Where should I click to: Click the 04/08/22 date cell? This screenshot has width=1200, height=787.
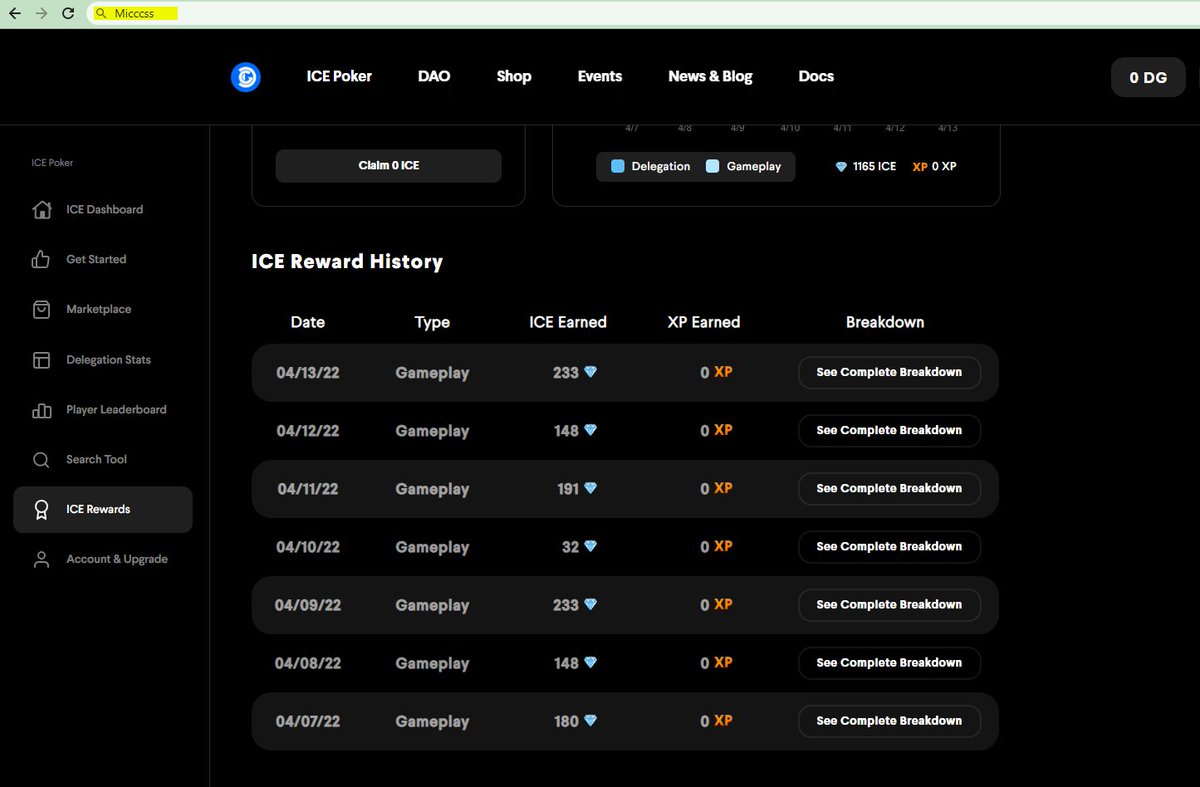click(308, 663)
